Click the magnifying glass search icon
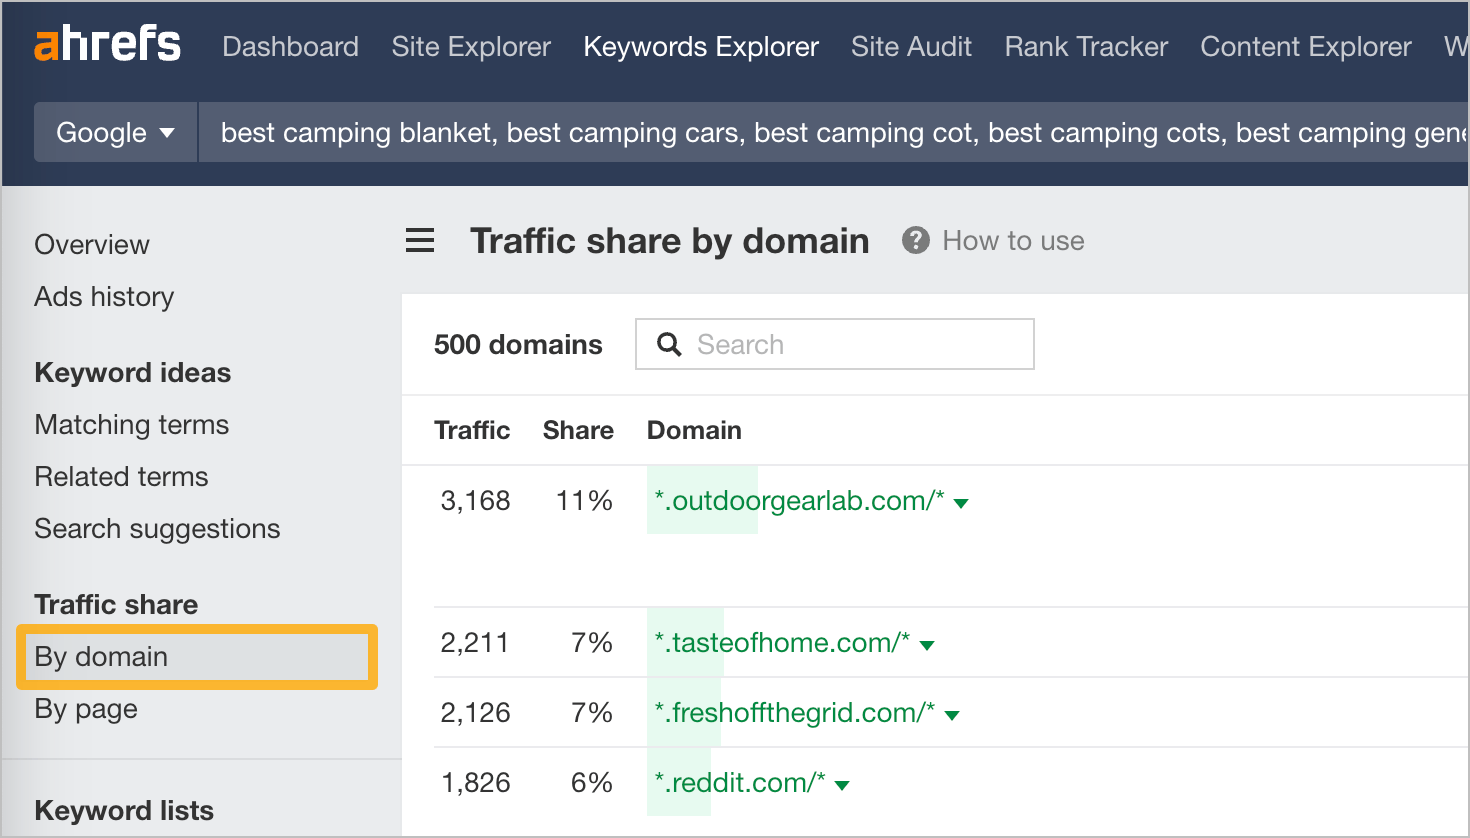This screenshot has height=838, width=1470. (669, 345)
